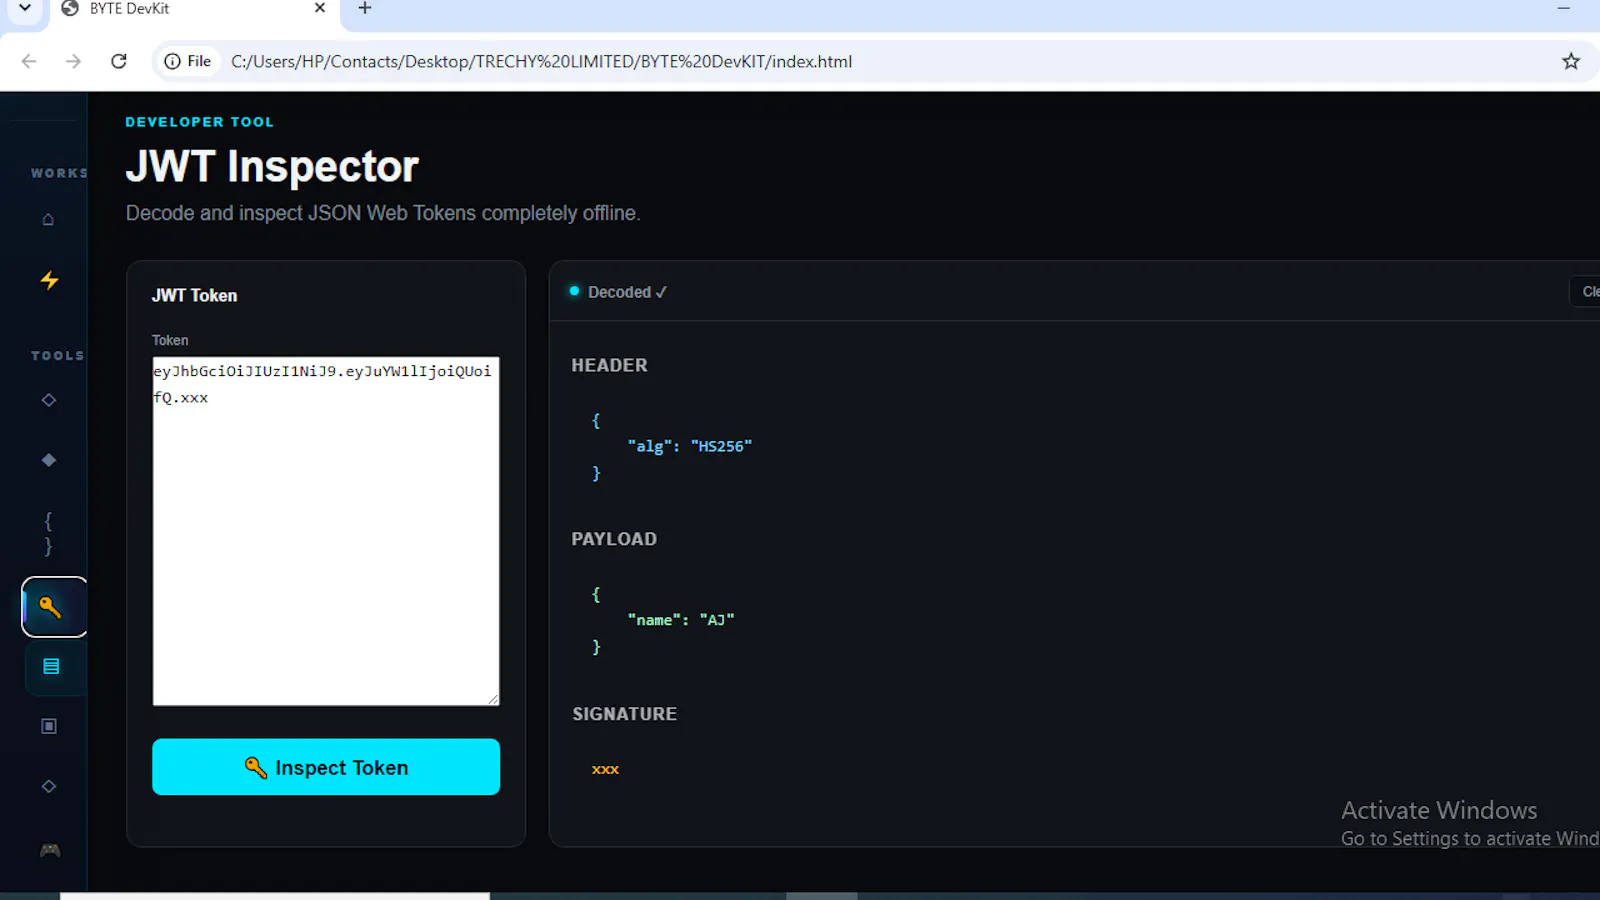Open a new browser tab
Screen dimensions: 1600x900
click(365, 8)
